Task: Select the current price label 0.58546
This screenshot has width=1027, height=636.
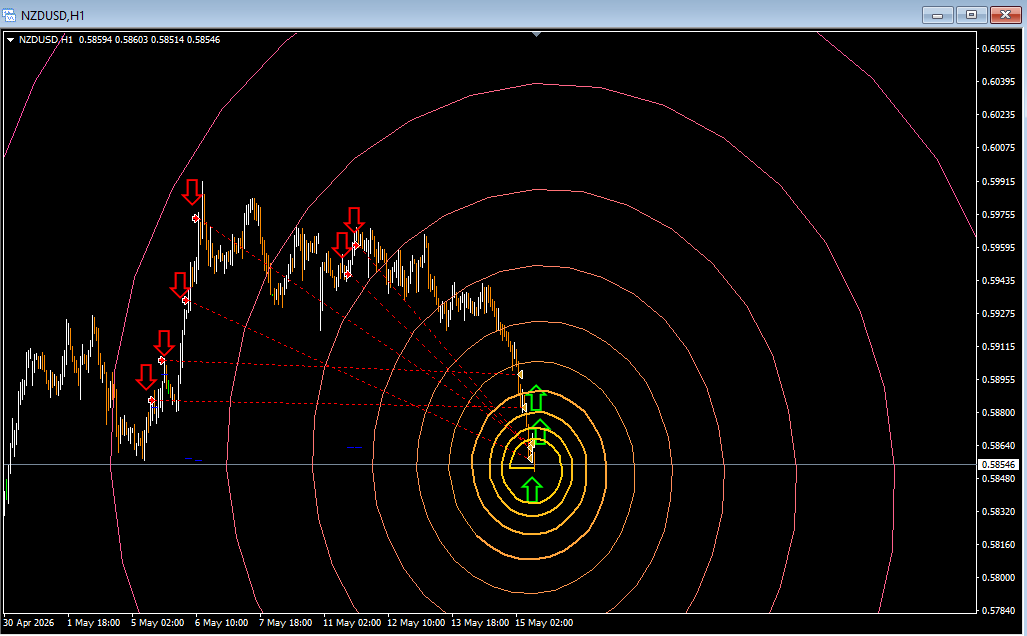Action: click(x=998, y=464)
